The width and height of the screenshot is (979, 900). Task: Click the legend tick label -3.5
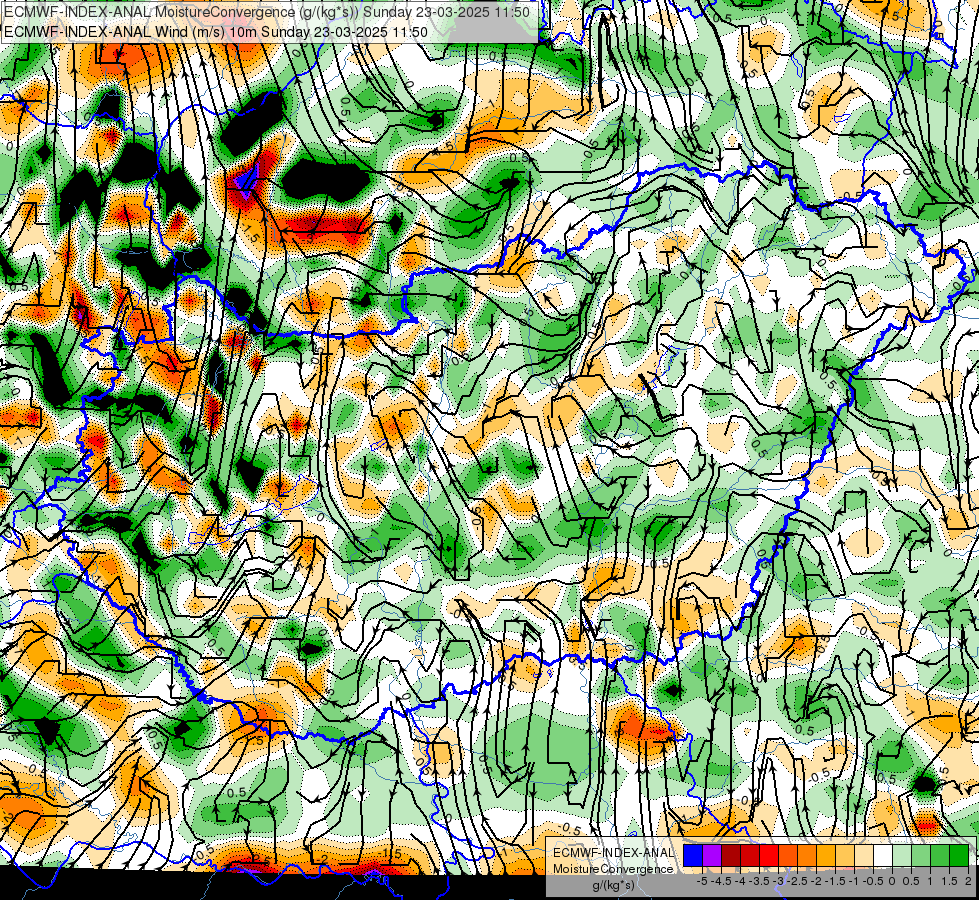click(x=759, y=881)
